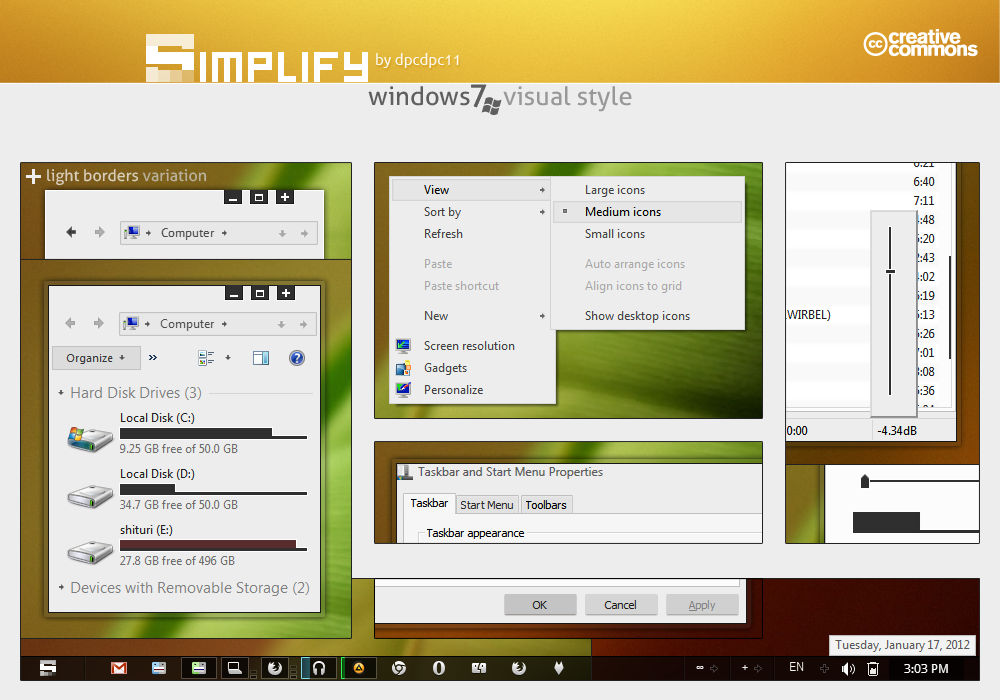The height and width of the screenshot is (700, 1000).
Task: Open the Organize dropdown menu
Action: (96, 357)
